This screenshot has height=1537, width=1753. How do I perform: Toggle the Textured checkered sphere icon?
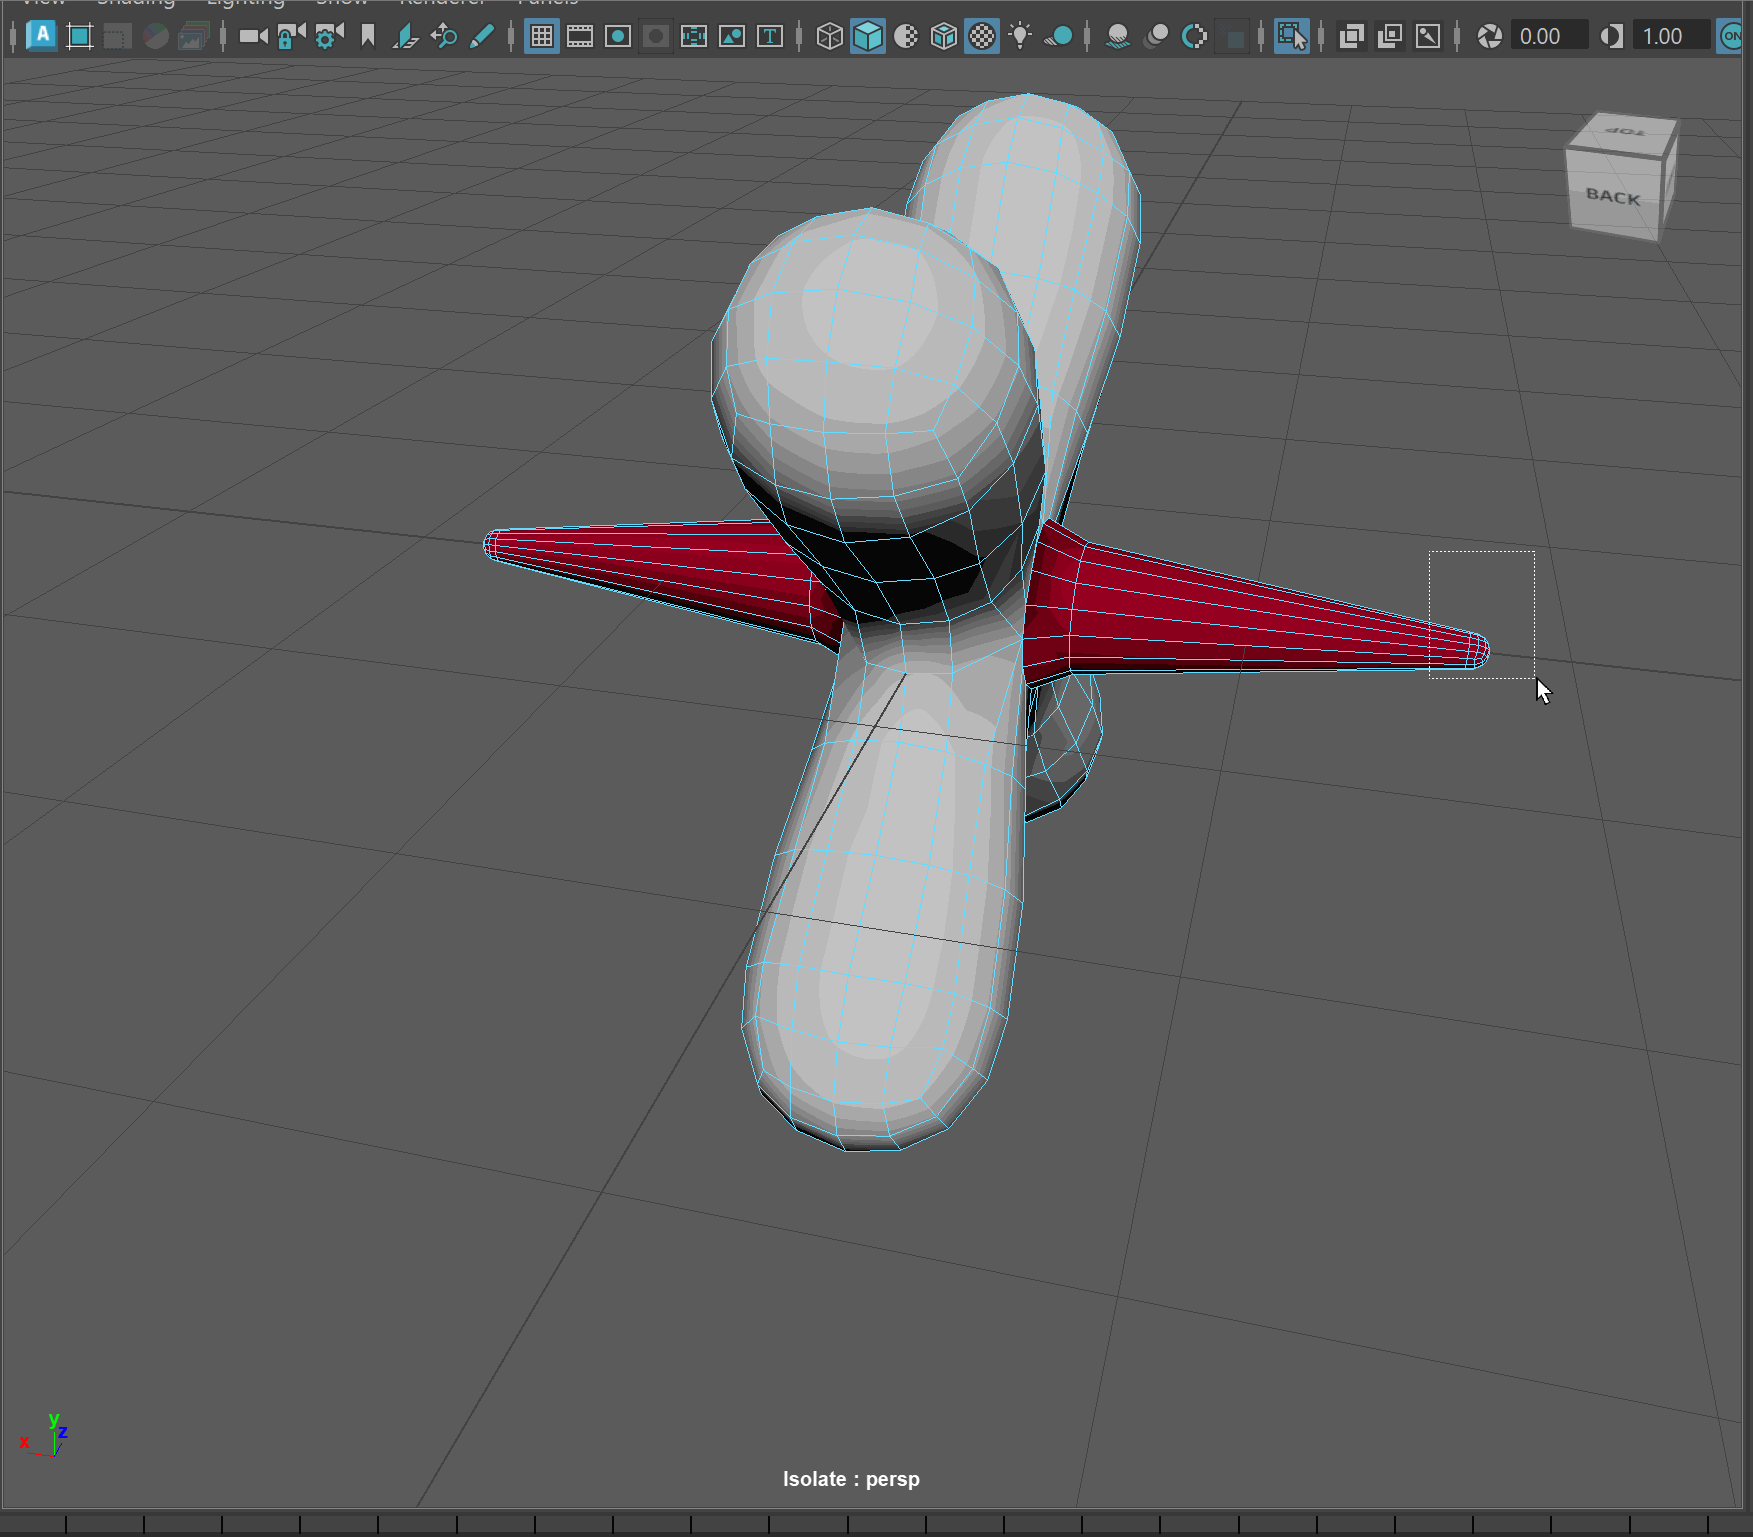pyautogui.click(x=982, y=37)
